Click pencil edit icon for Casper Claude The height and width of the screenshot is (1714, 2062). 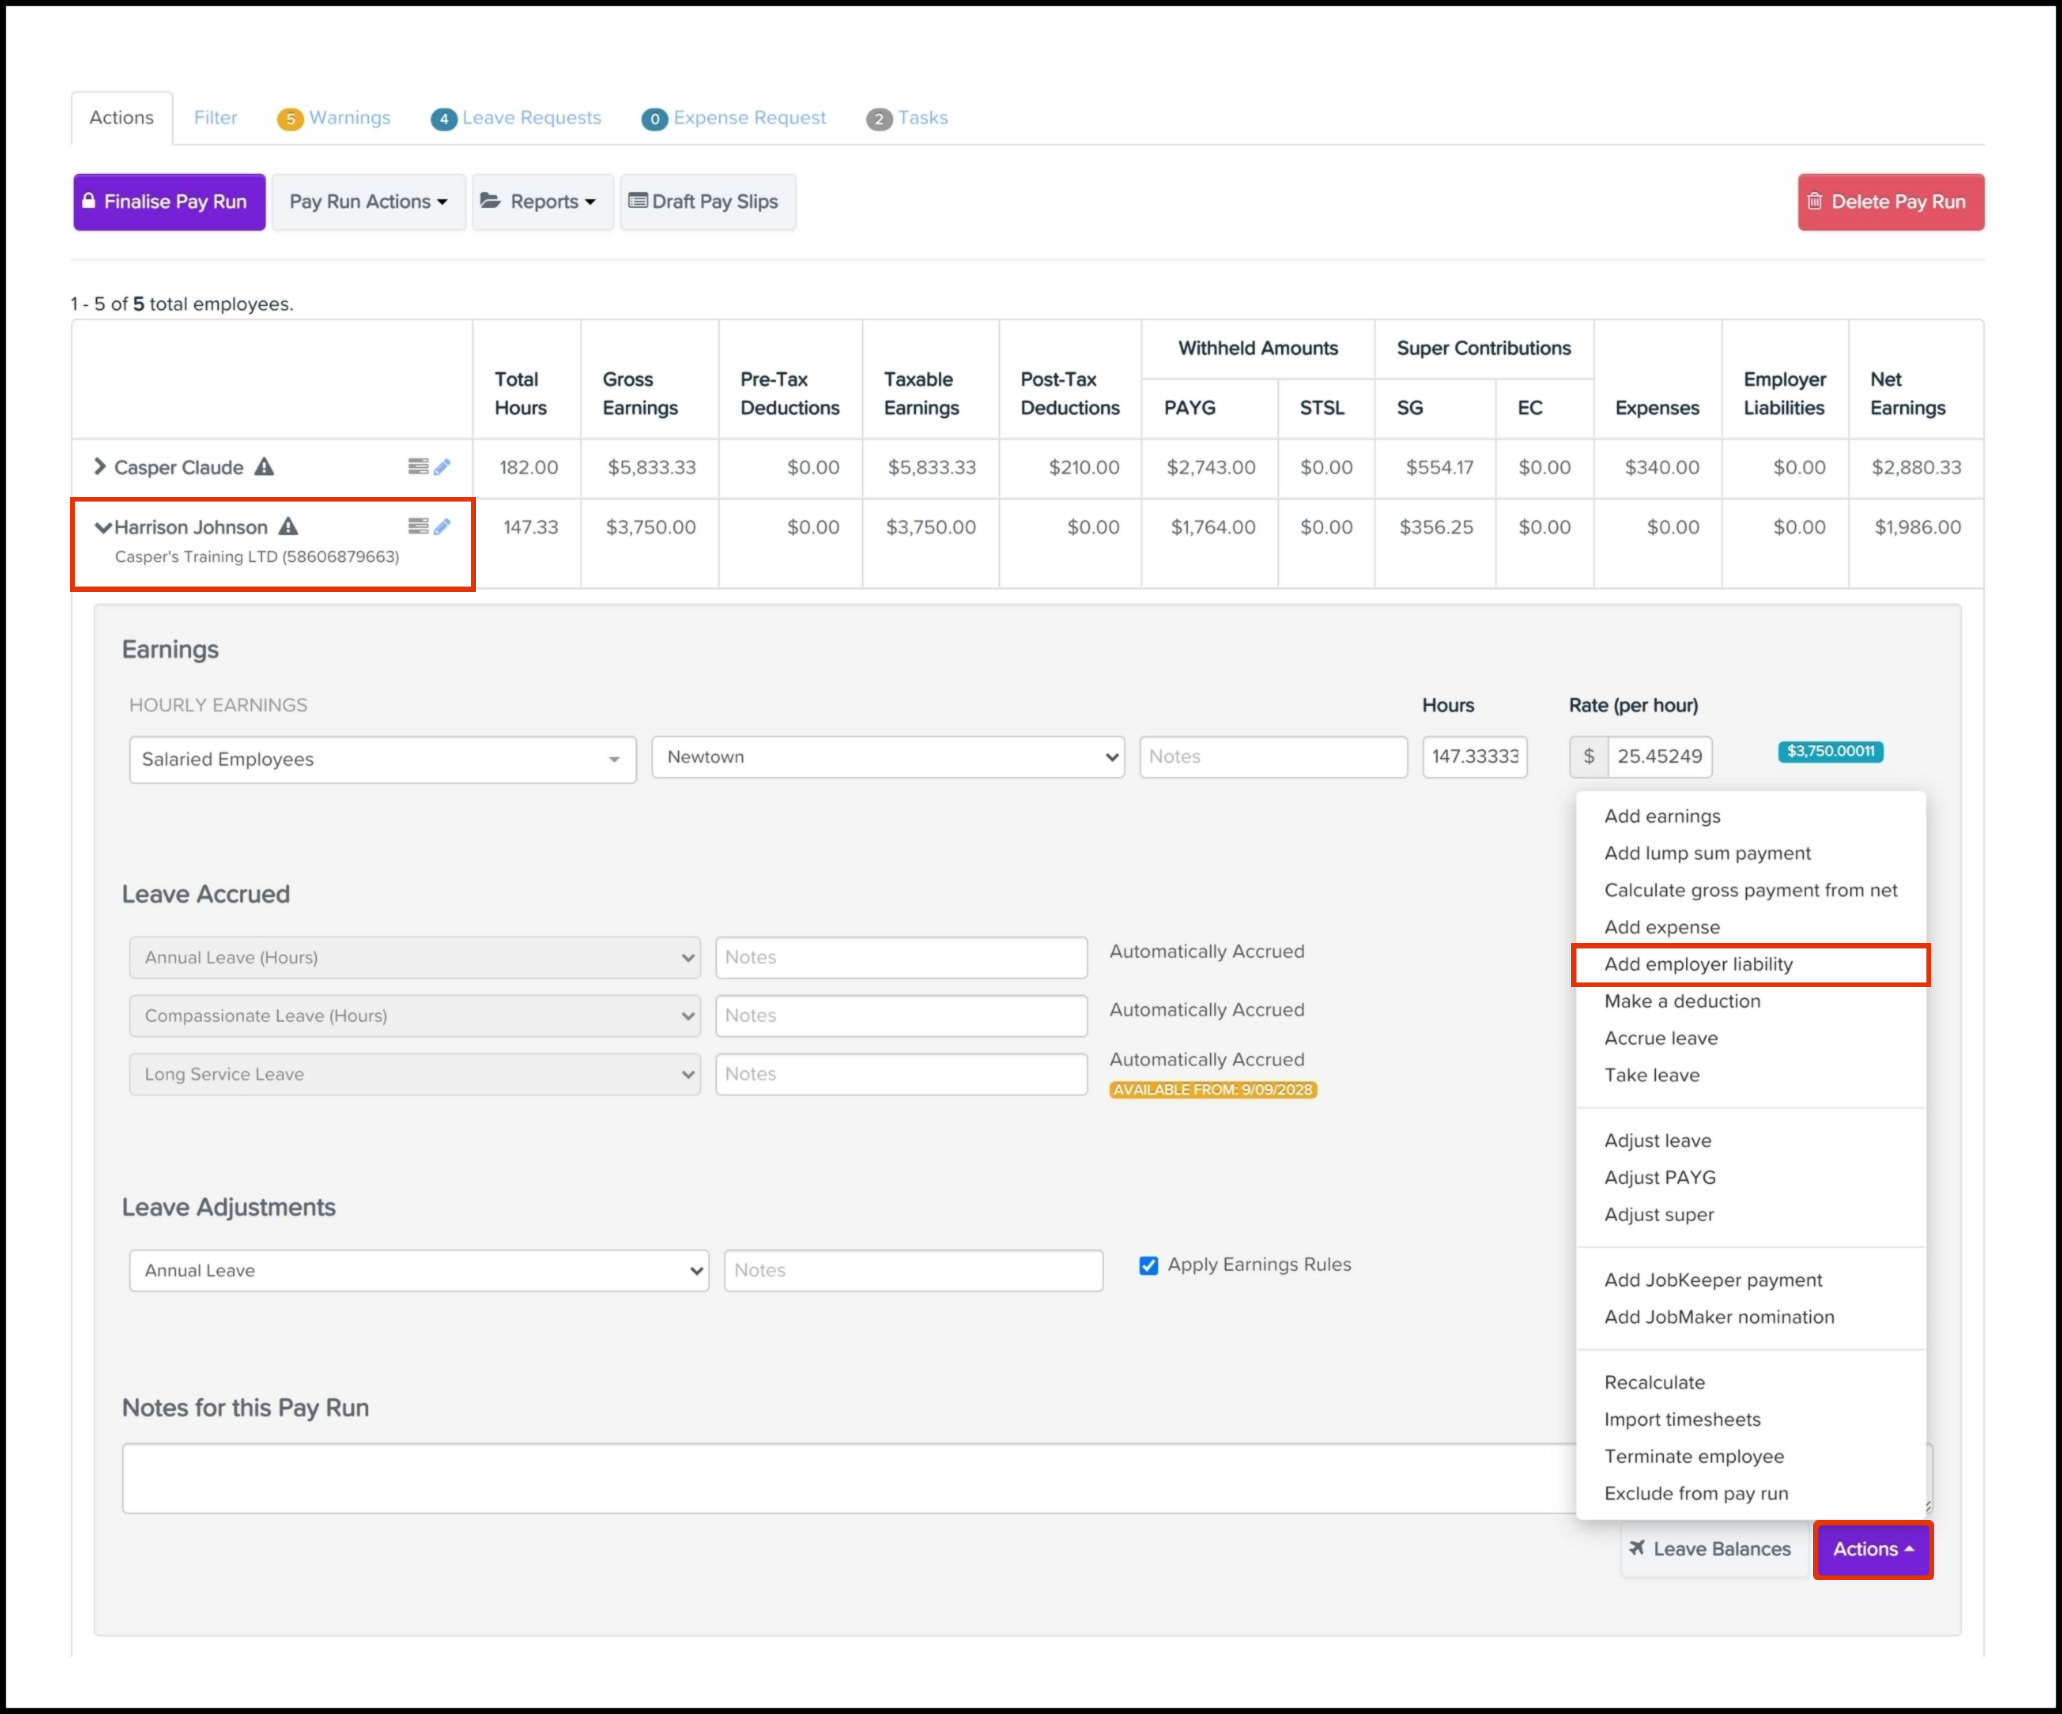[442, 467]
